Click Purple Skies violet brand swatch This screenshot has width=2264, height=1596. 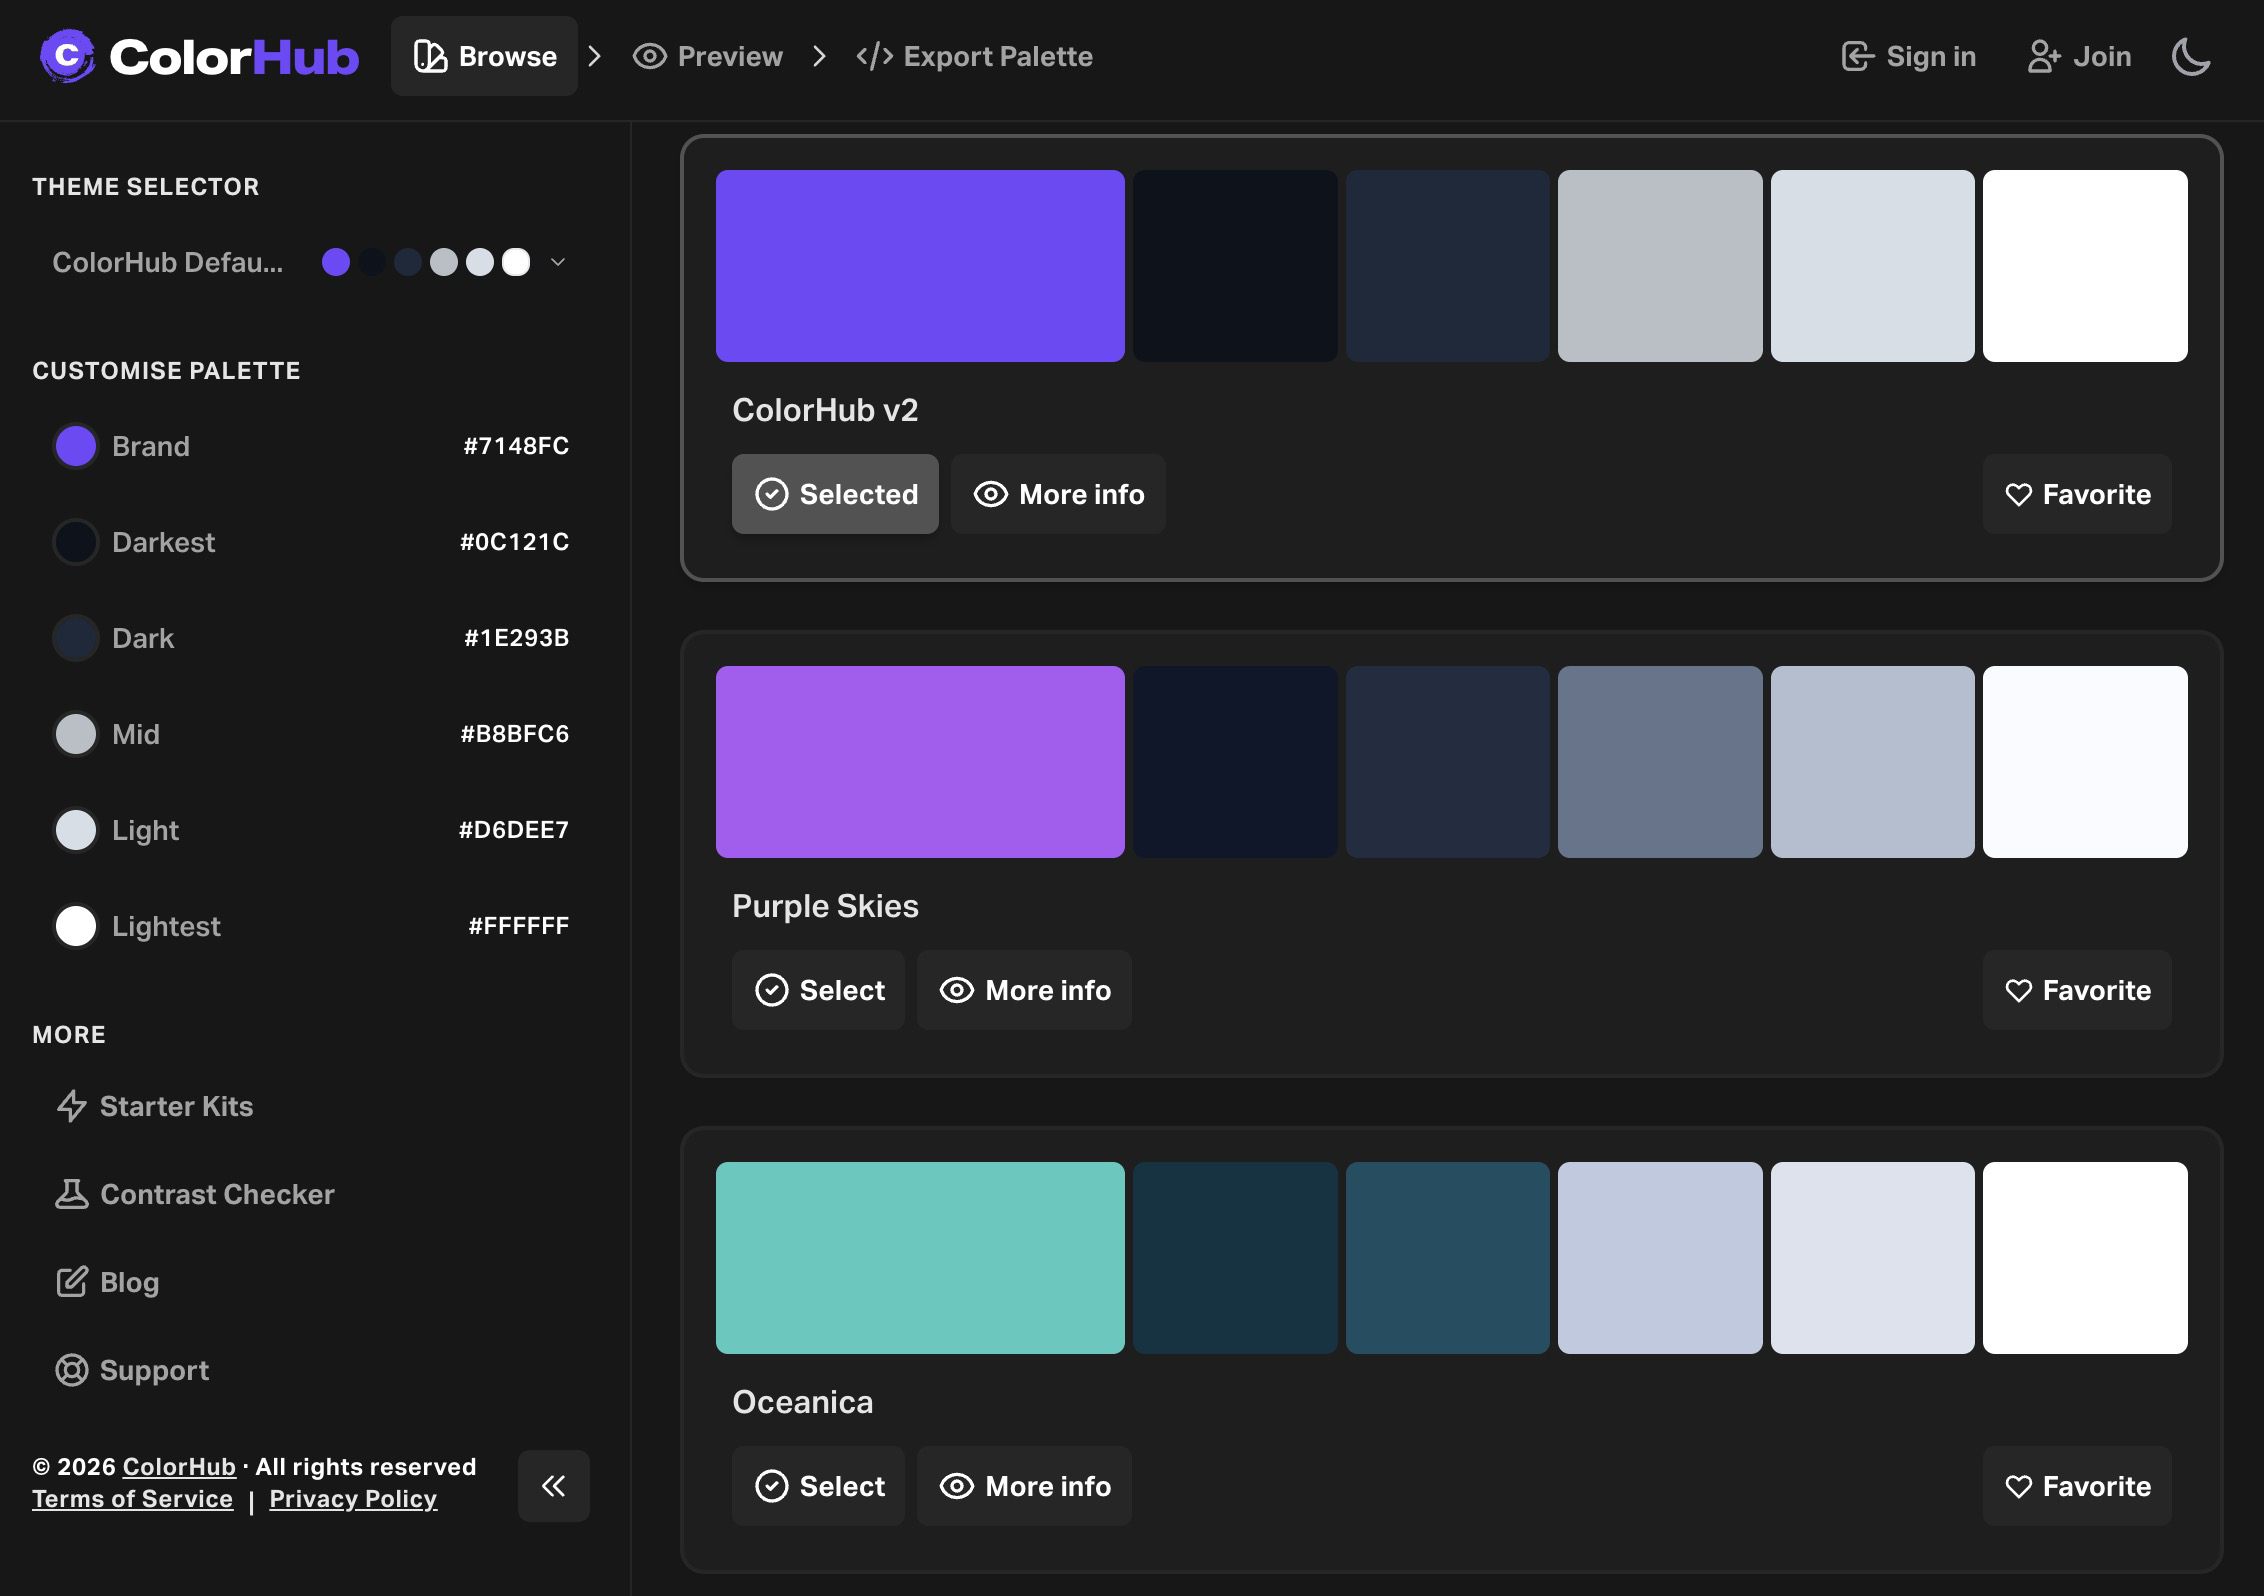click(x=920, y=762)
